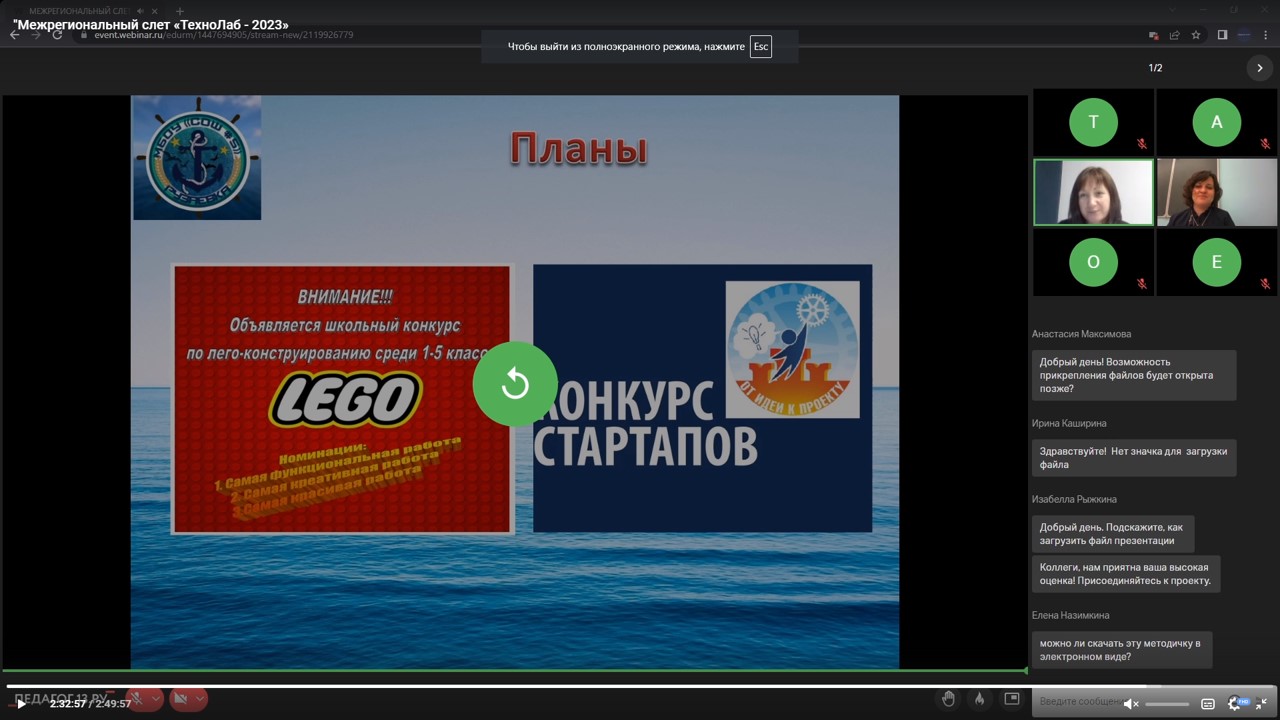Toggle the picture-in-picture layout icon
Screen dimensions: 1280x720
[1012, 699]
